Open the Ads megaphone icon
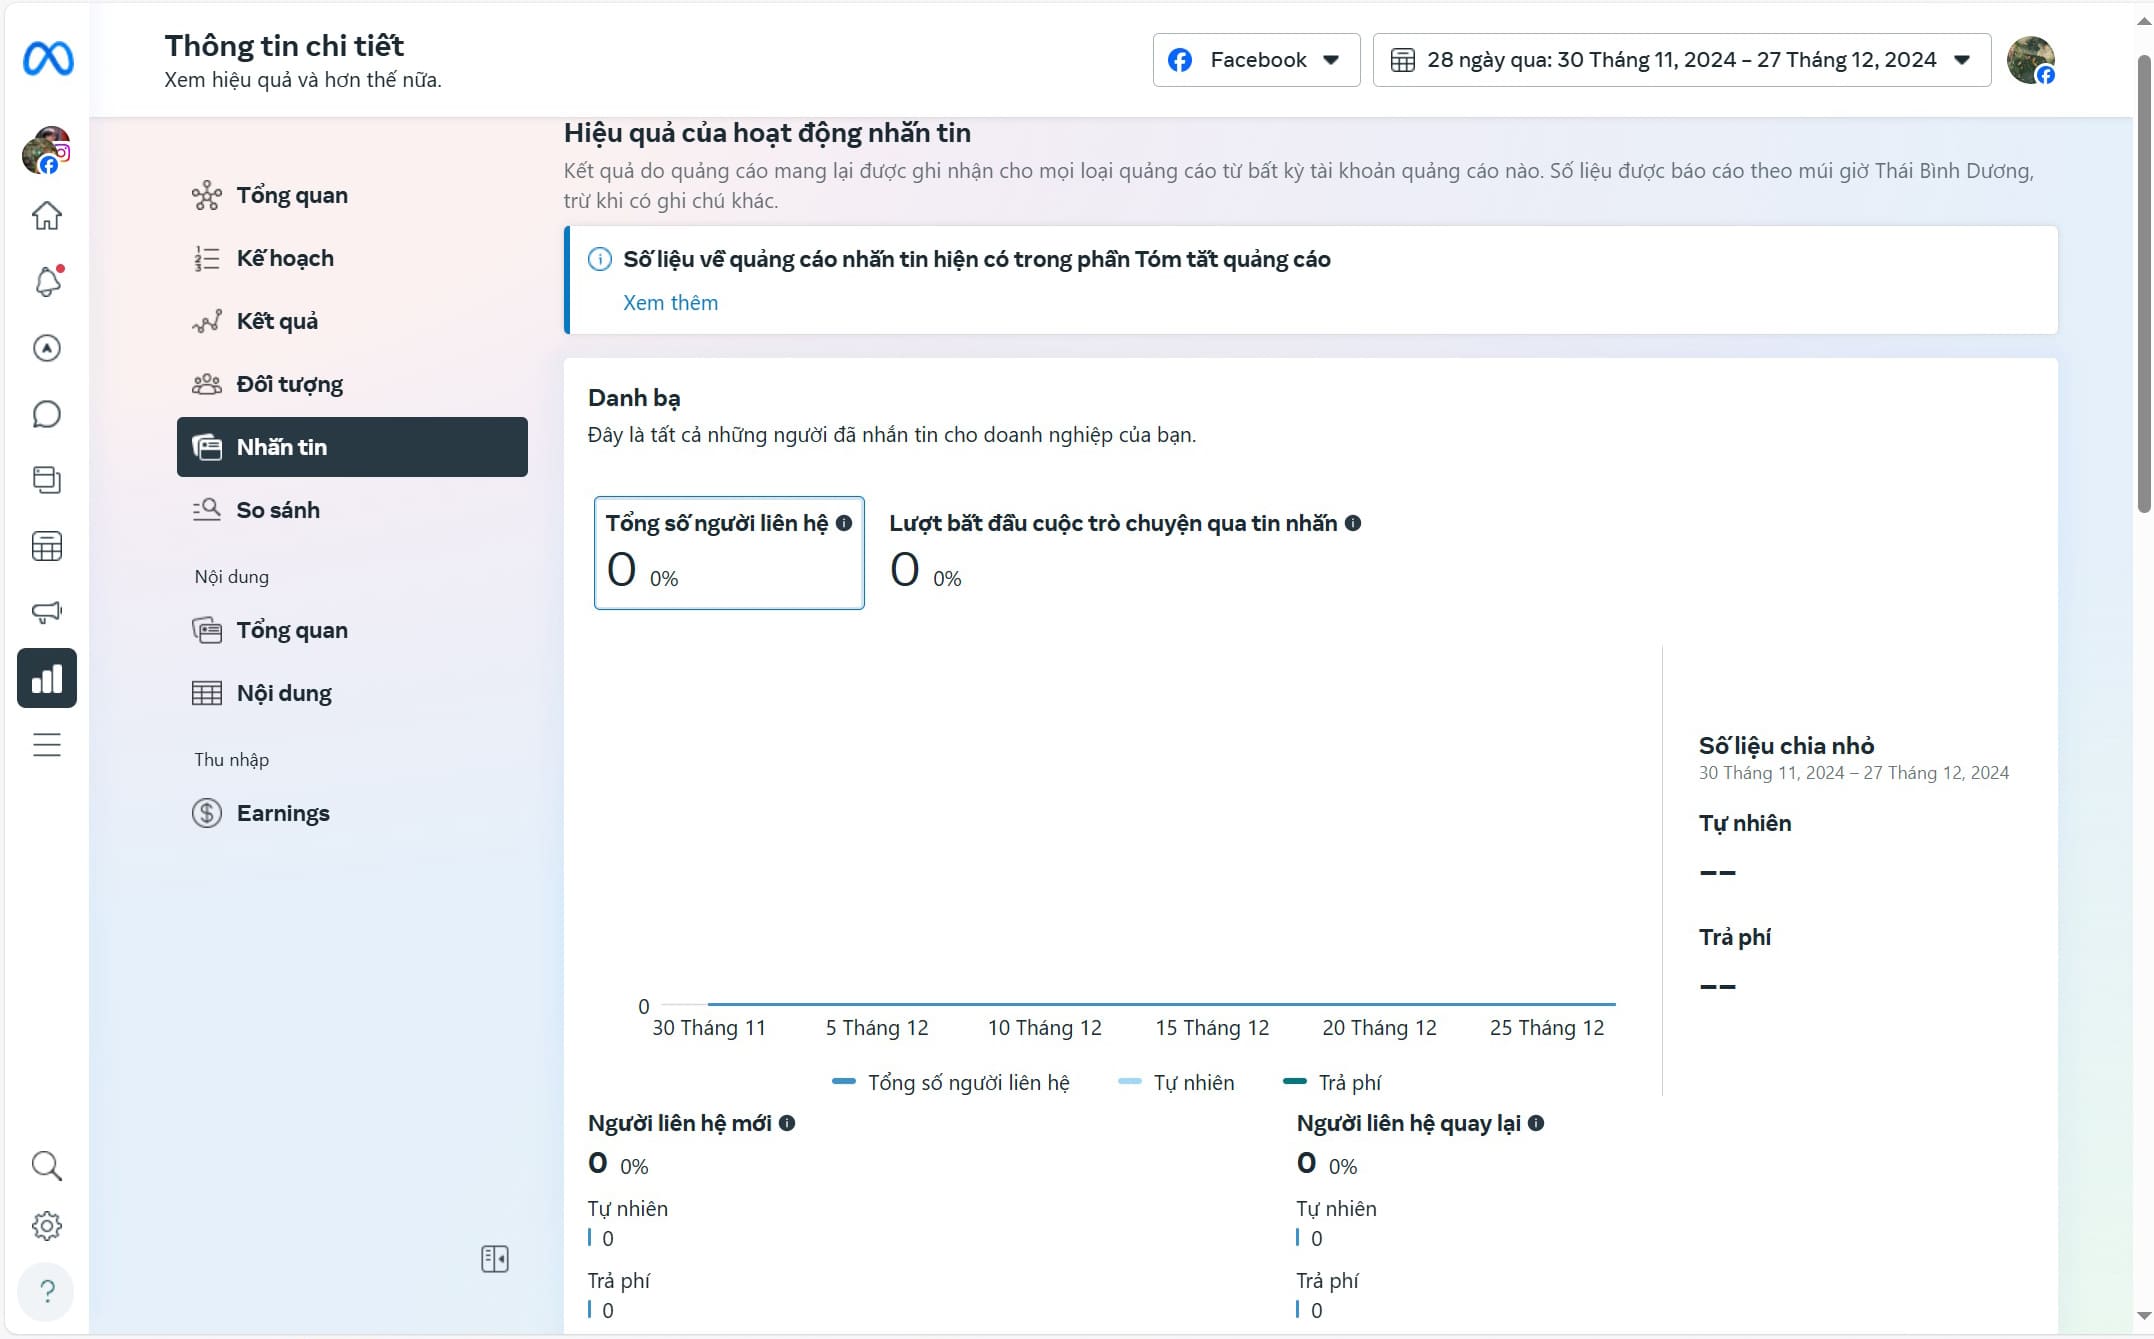The height and width of the screenshot is (1339, 2154). (x=47, y=612)
